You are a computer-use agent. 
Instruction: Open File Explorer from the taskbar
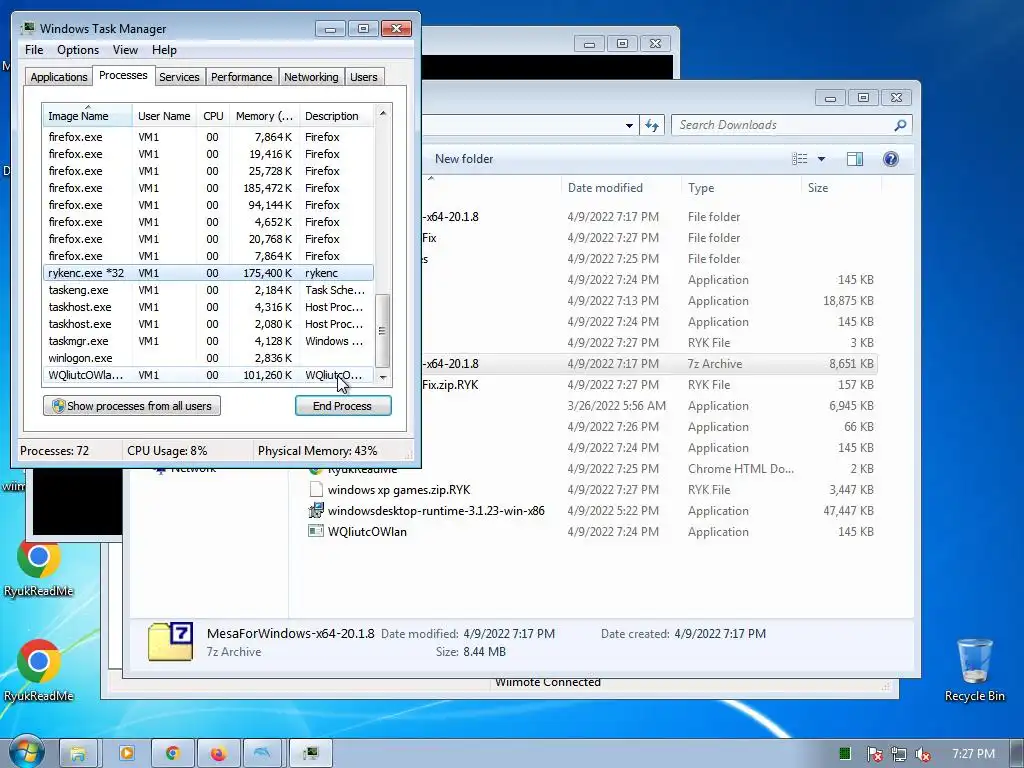78,754
